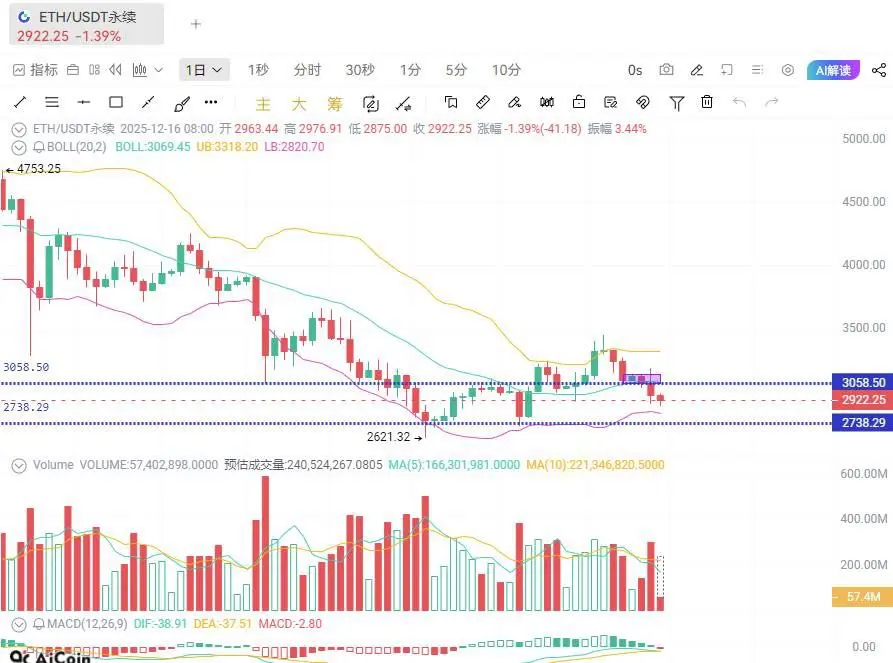Click the line-with-arrows magnet tool icon

404,104
